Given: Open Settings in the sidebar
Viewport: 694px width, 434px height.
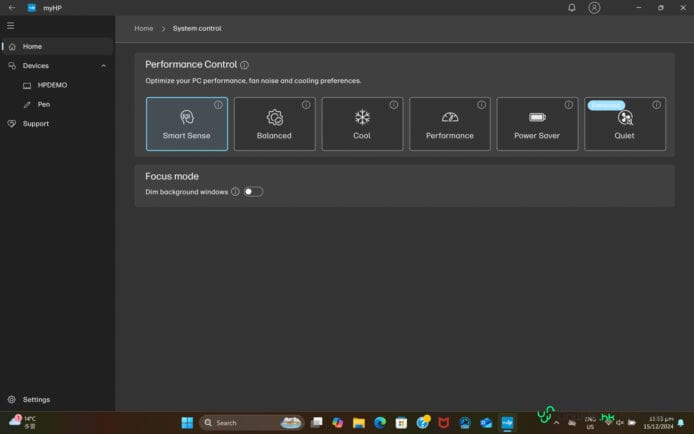Looking at the screenshot, I should coord(57,399).
